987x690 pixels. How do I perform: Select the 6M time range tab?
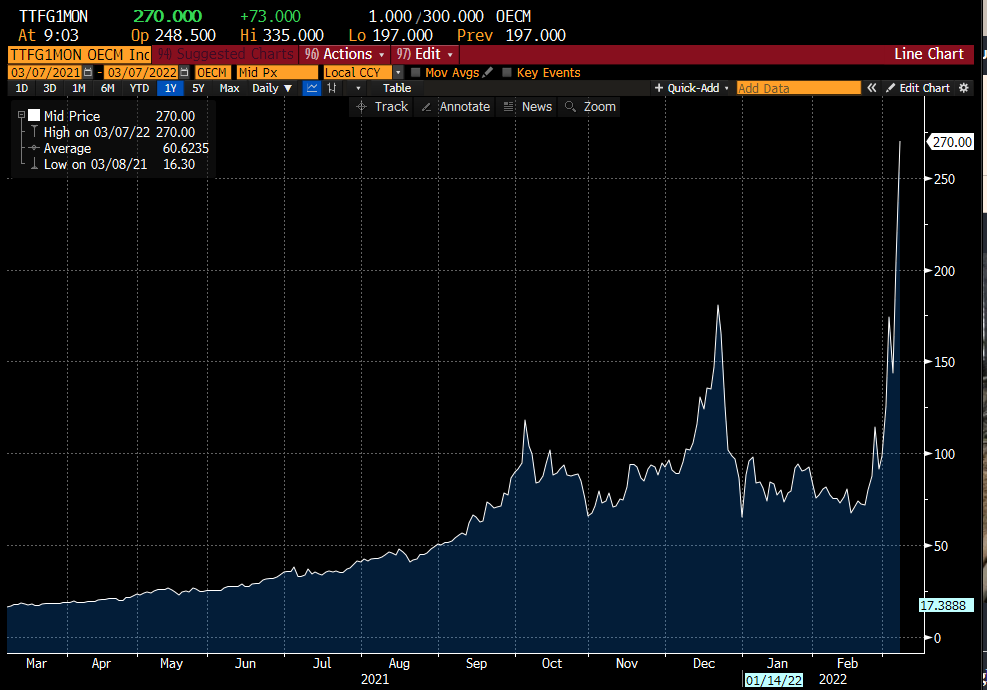coord(108,88)
